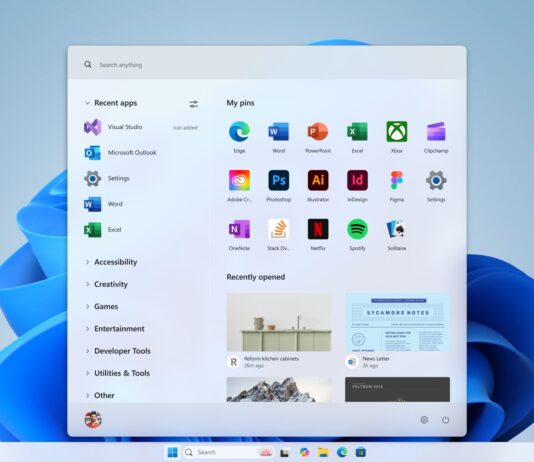534x462 pixels.
Task: Launch Netflix
Action: (318, 229)
